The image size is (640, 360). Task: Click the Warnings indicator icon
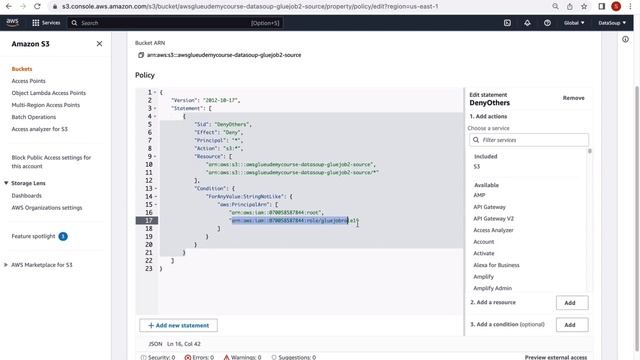coord(227,357)
